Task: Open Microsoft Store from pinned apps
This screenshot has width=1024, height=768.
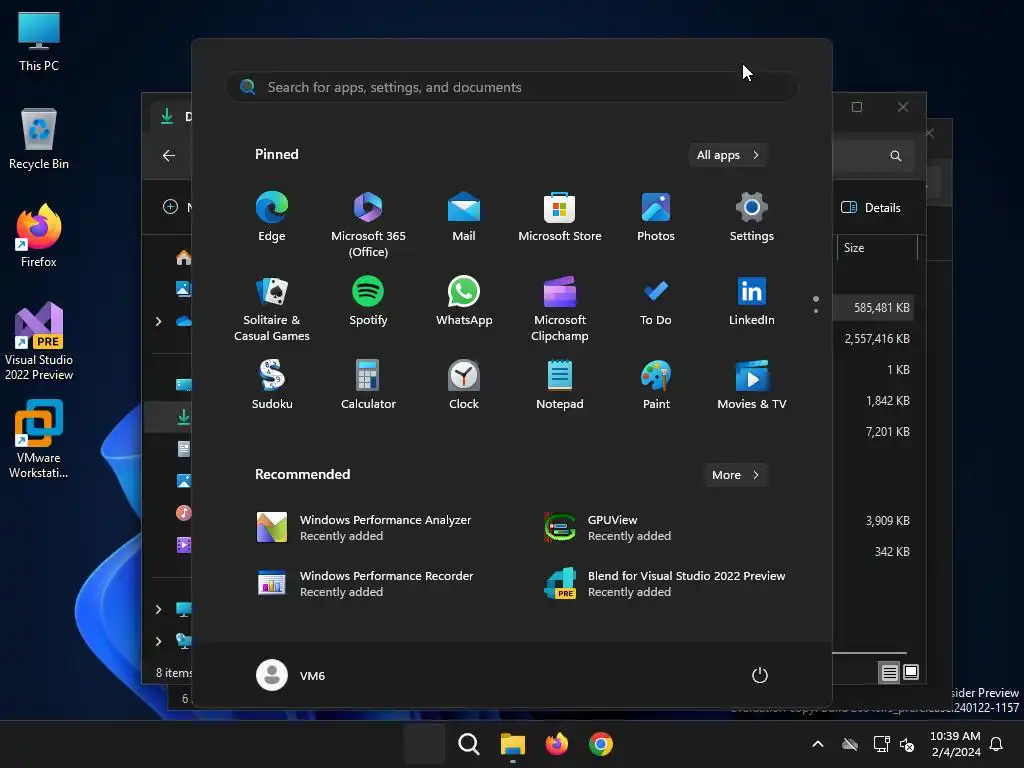Action: [560, 217]
